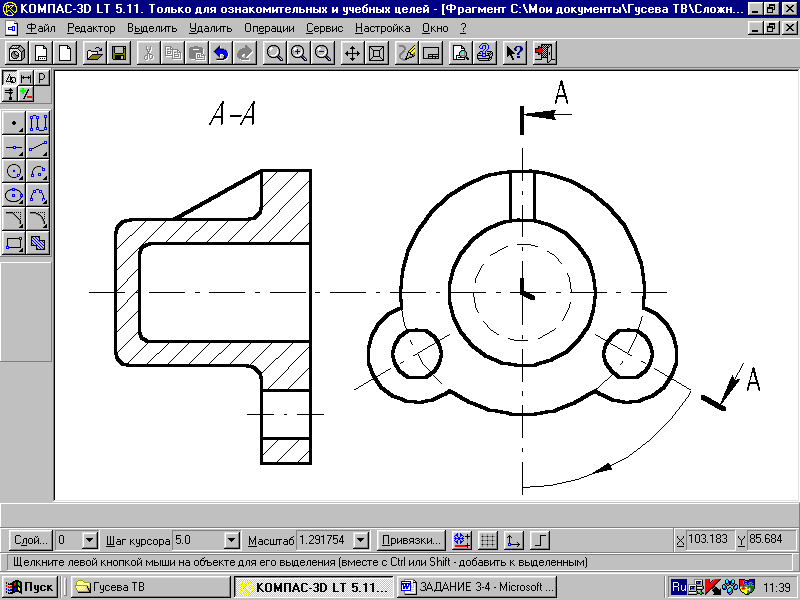Switch to the Dimensions panel tab

pyautogui.click(x=26, y=78)
